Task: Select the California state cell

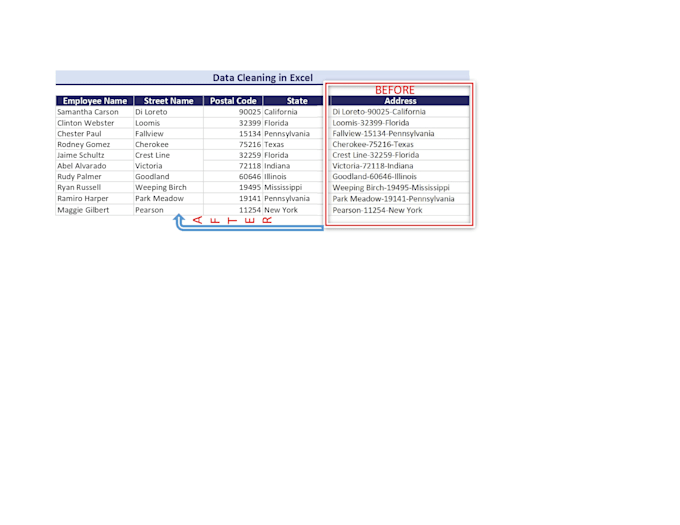Action: coord(293,112)
